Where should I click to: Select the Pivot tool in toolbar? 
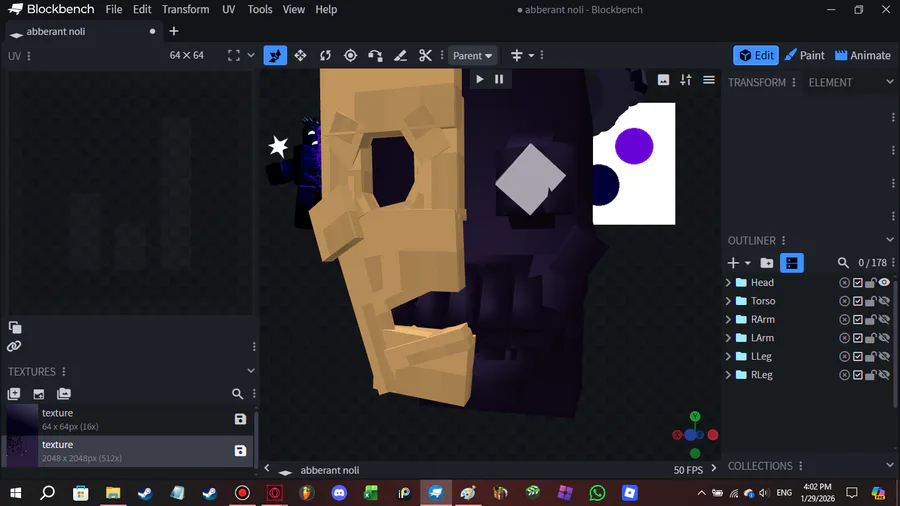tap(350, 56)
